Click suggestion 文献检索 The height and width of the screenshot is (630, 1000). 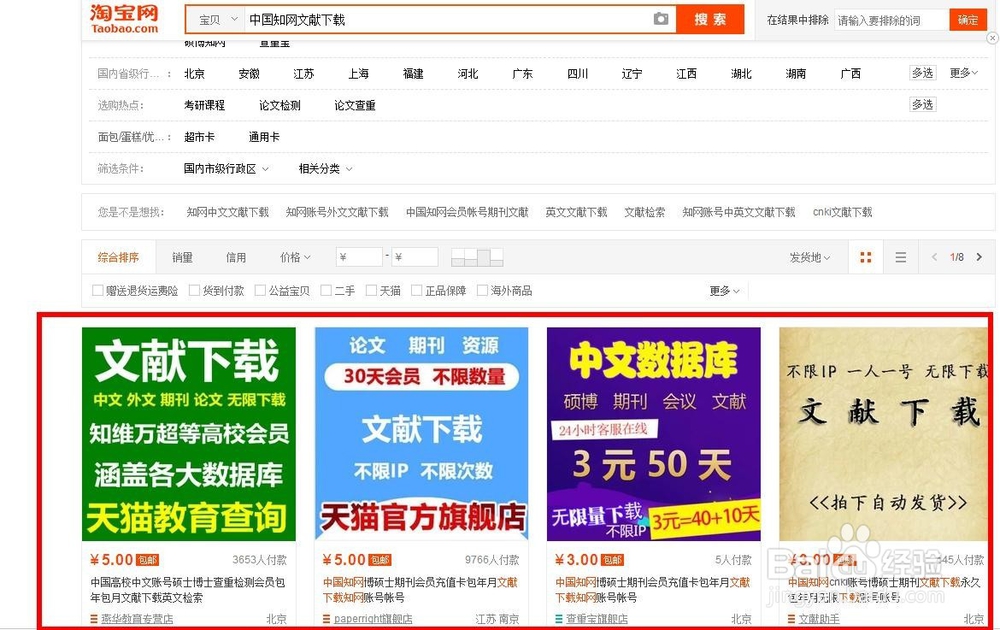[x=644, y=212]
